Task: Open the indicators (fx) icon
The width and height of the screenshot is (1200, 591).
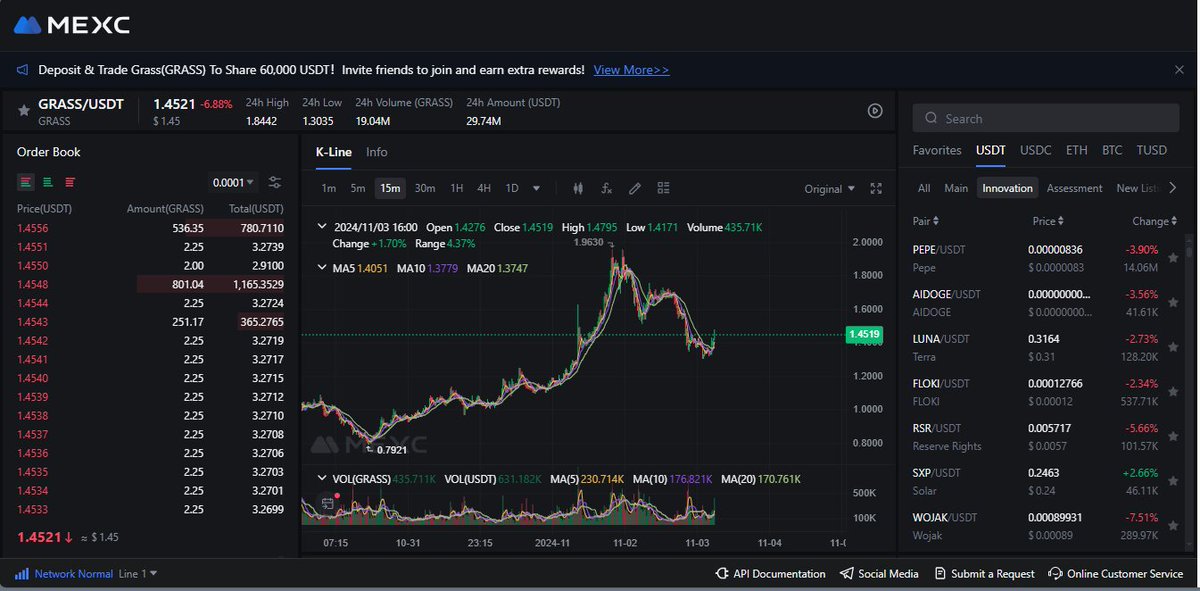Action: click(x=606, y=188)
